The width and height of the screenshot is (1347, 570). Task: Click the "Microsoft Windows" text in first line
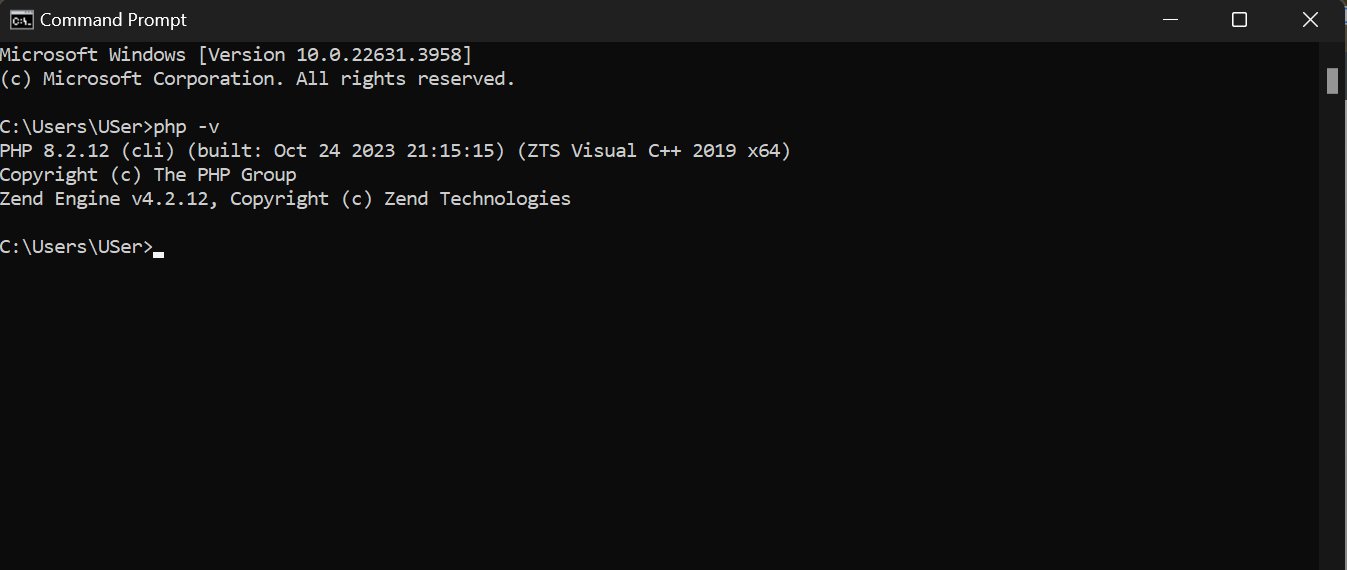coord(93,55)
